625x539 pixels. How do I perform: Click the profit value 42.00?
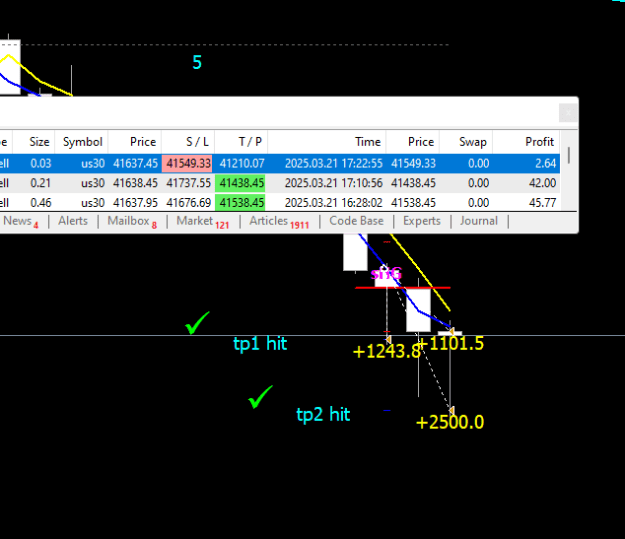point(542,183)
